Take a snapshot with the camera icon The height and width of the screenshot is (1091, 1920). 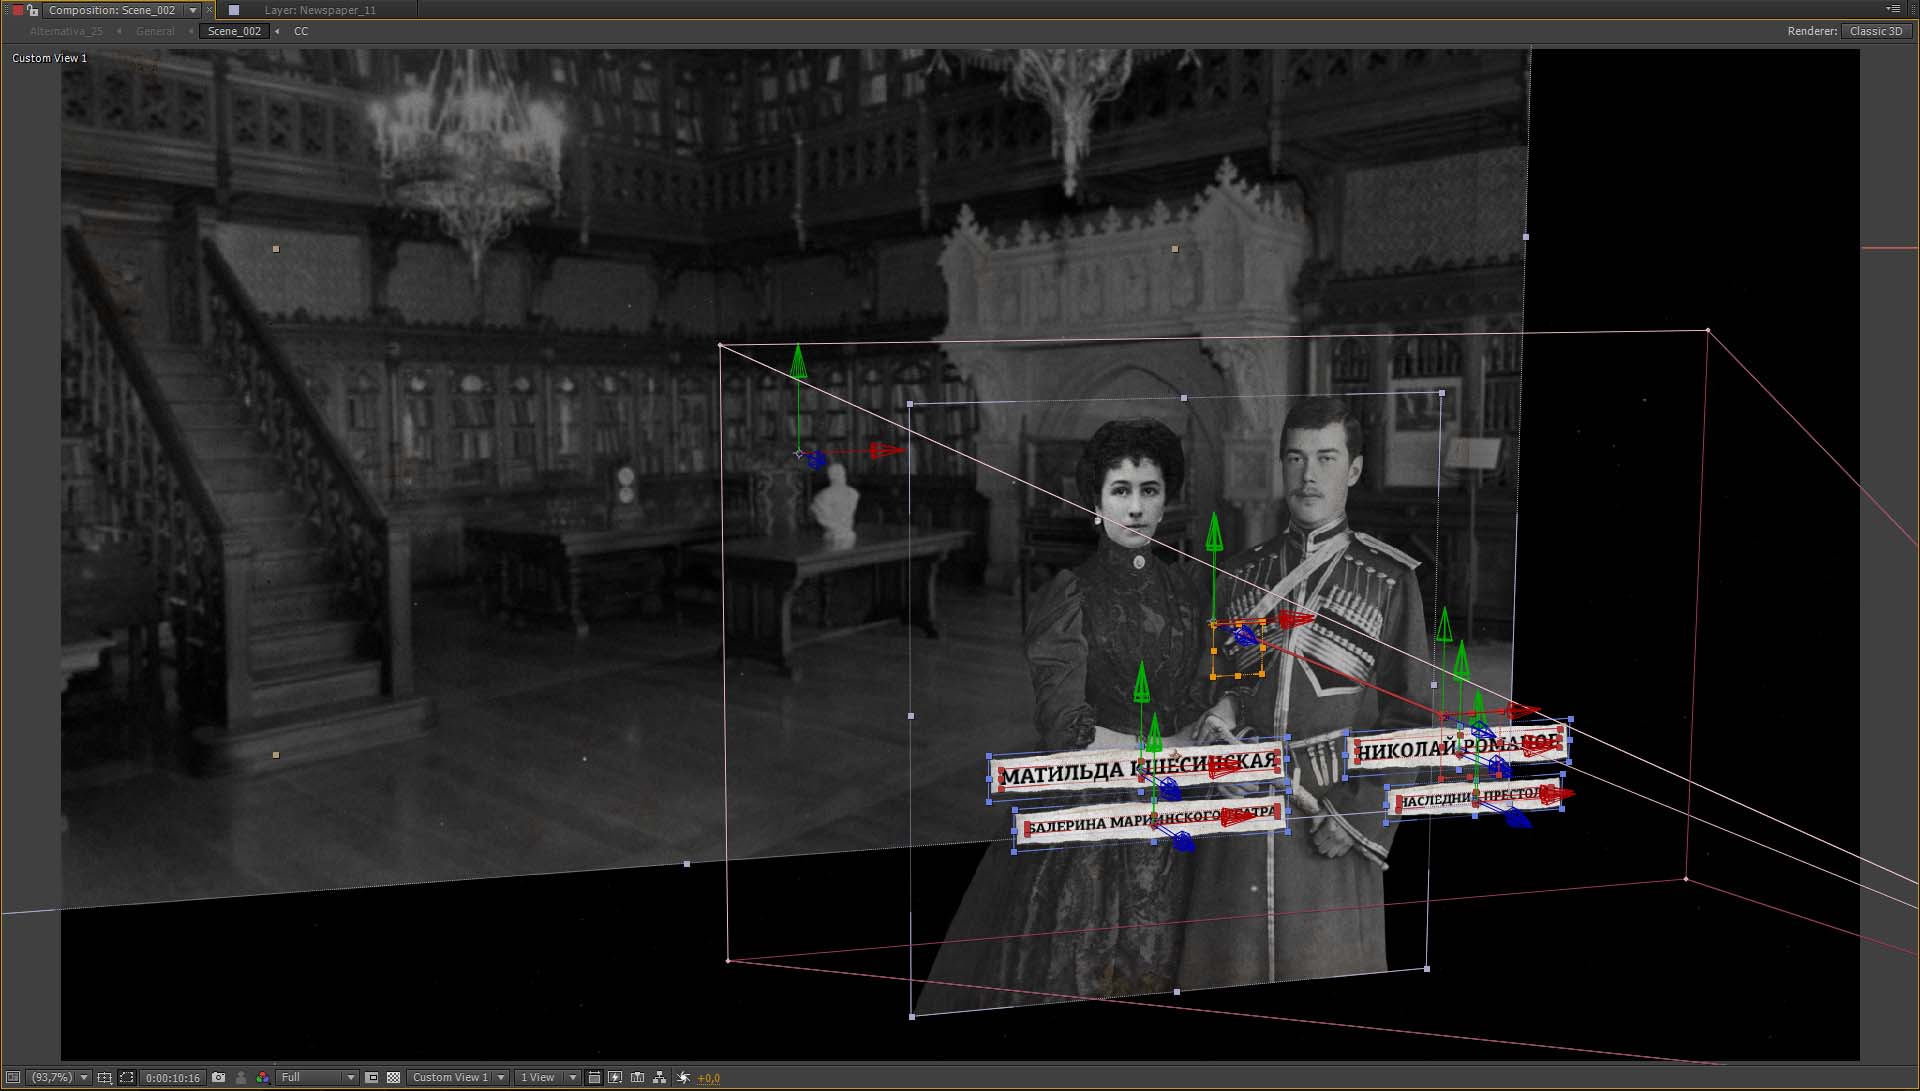coord(219,1077)
